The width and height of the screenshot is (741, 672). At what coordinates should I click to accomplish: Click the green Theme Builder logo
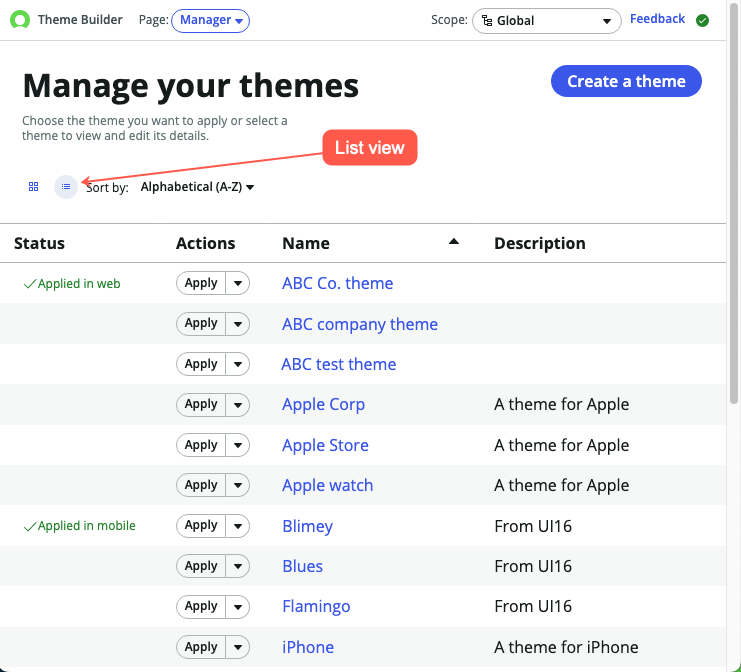(x=20, y=20)
